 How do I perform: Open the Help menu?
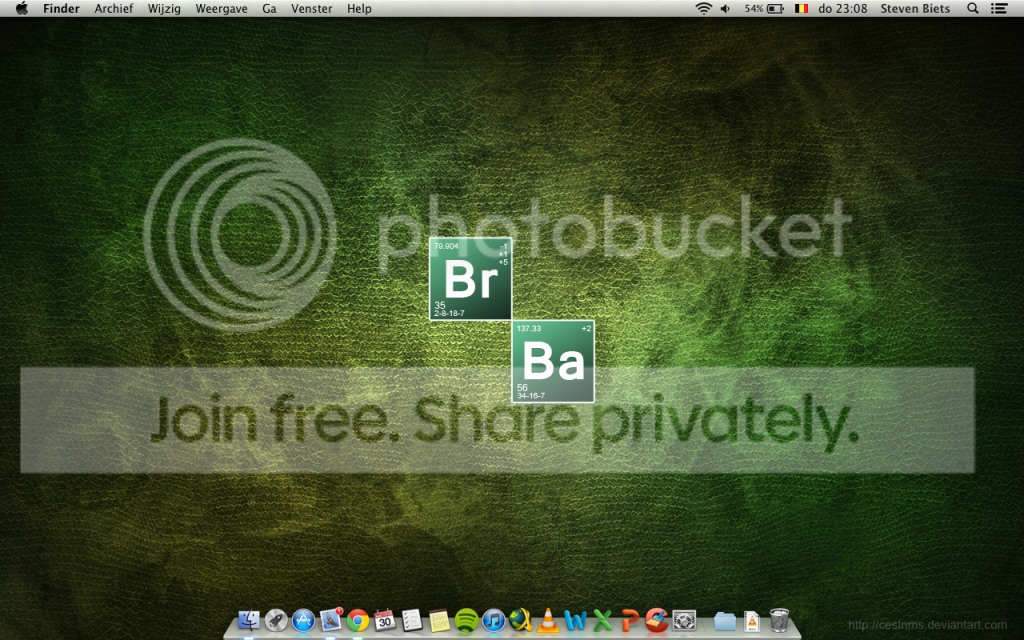(359, 8)
